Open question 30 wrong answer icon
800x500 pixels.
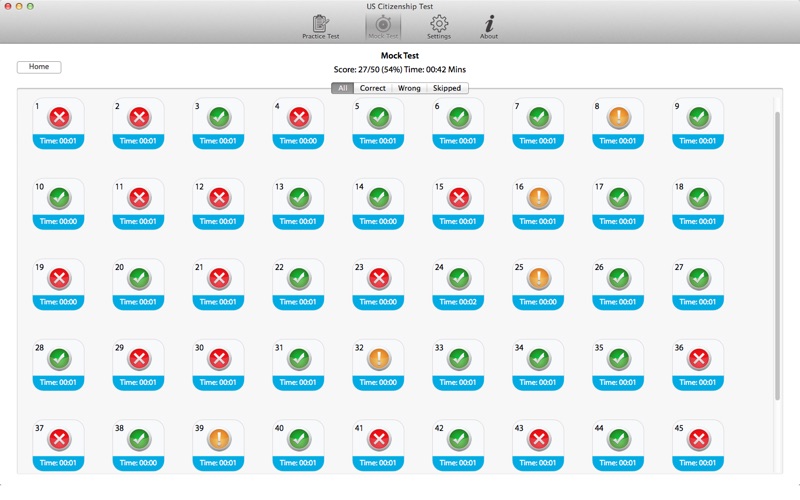pyautogui.click(x=219, y=359)
